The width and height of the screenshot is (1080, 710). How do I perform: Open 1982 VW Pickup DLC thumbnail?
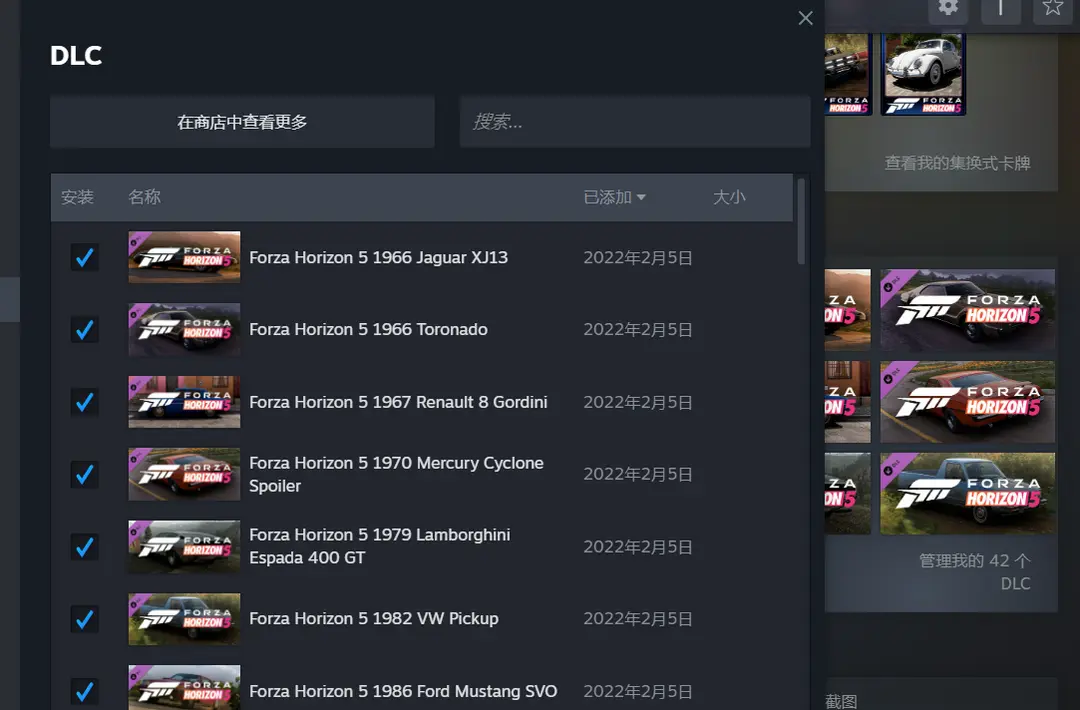185,619
